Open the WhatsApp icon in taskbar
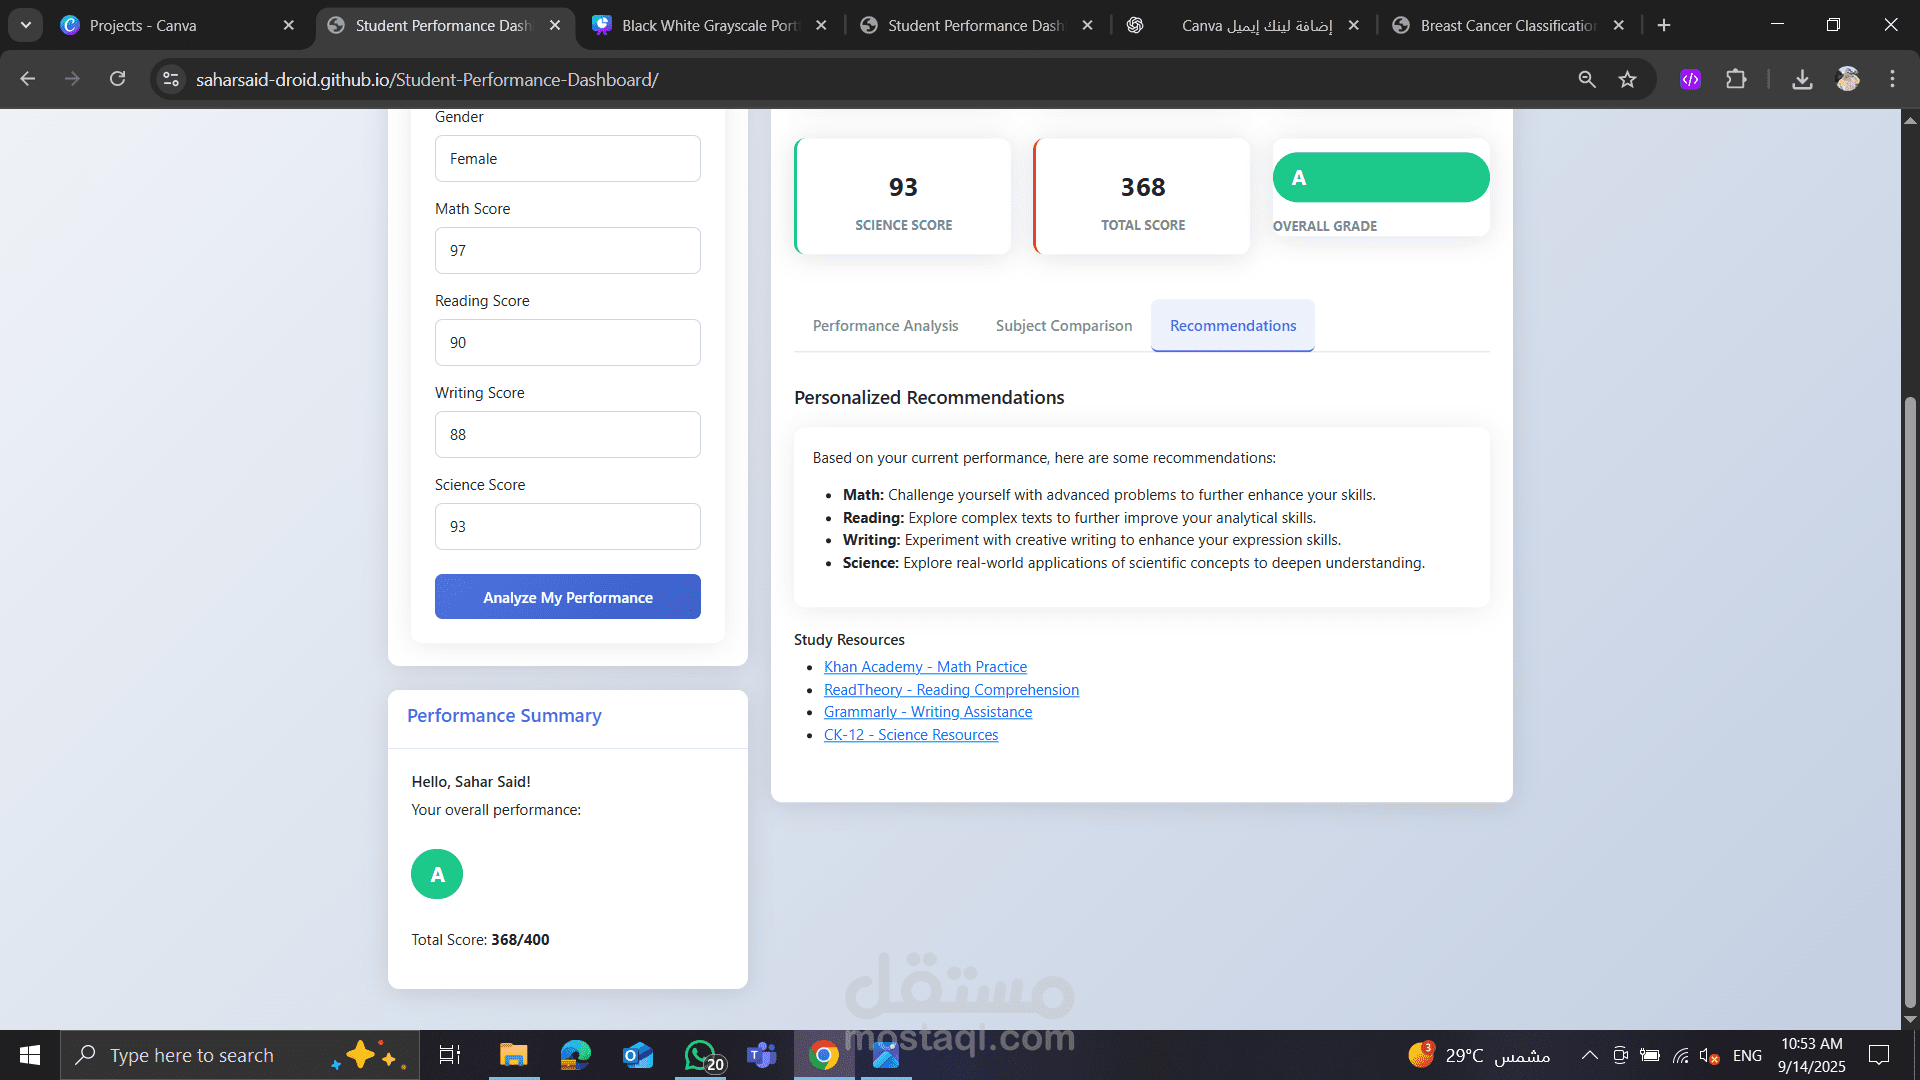This screenshot has width=1920, height=1080. 701,1055
